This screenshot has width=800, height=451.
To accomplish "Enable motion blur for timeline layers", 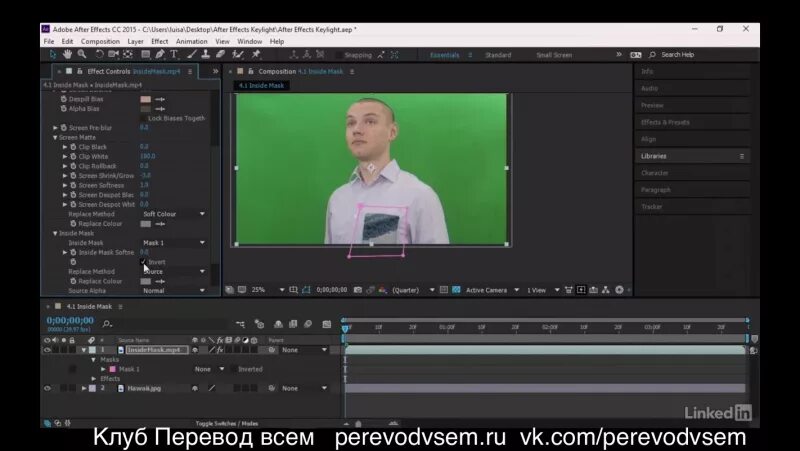I will click(x=308, y=324).
